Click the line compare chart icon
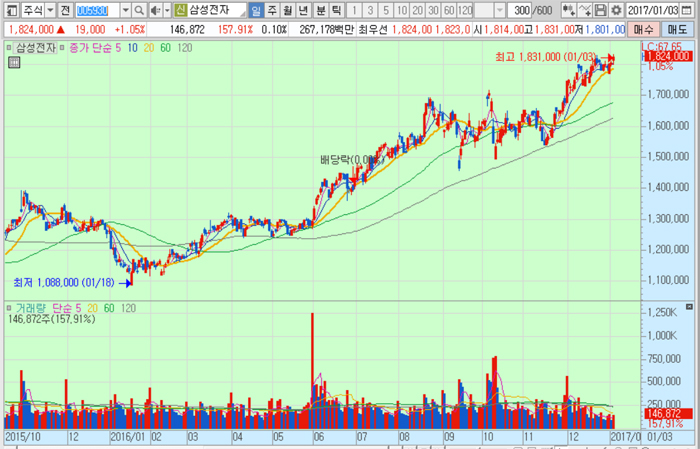This screenshot has height=449, width=700. click(584, 10)
